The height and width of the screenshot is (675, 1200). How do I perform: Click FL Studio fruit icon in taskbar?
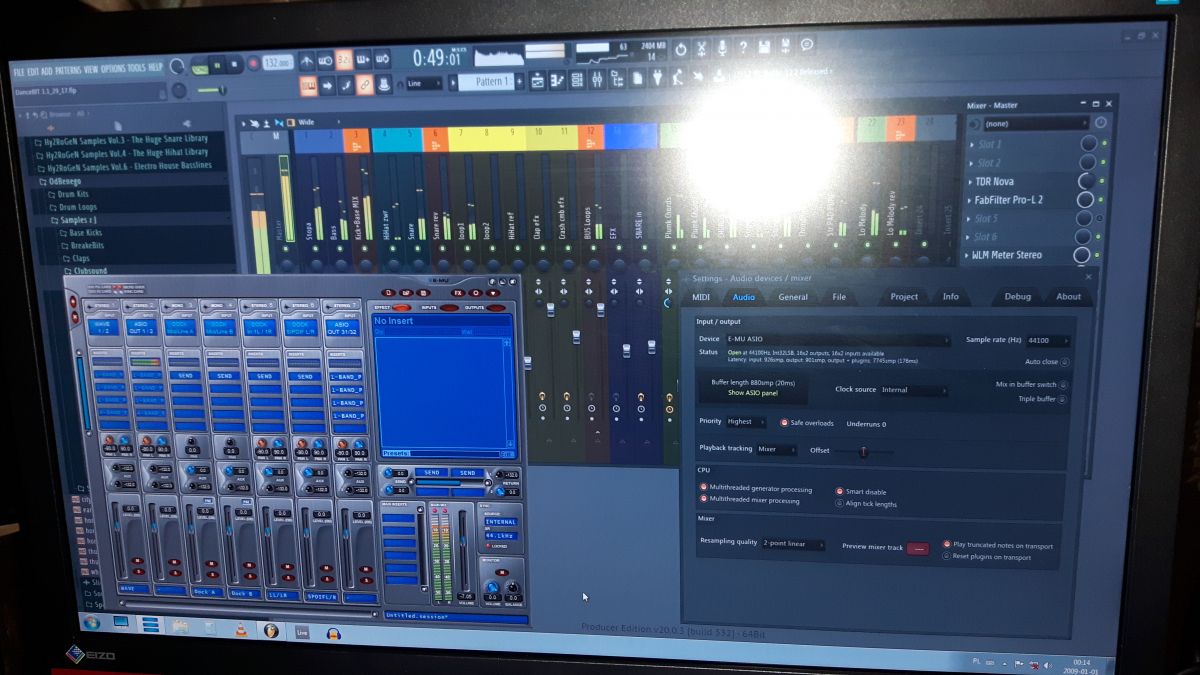pos(271,630)
